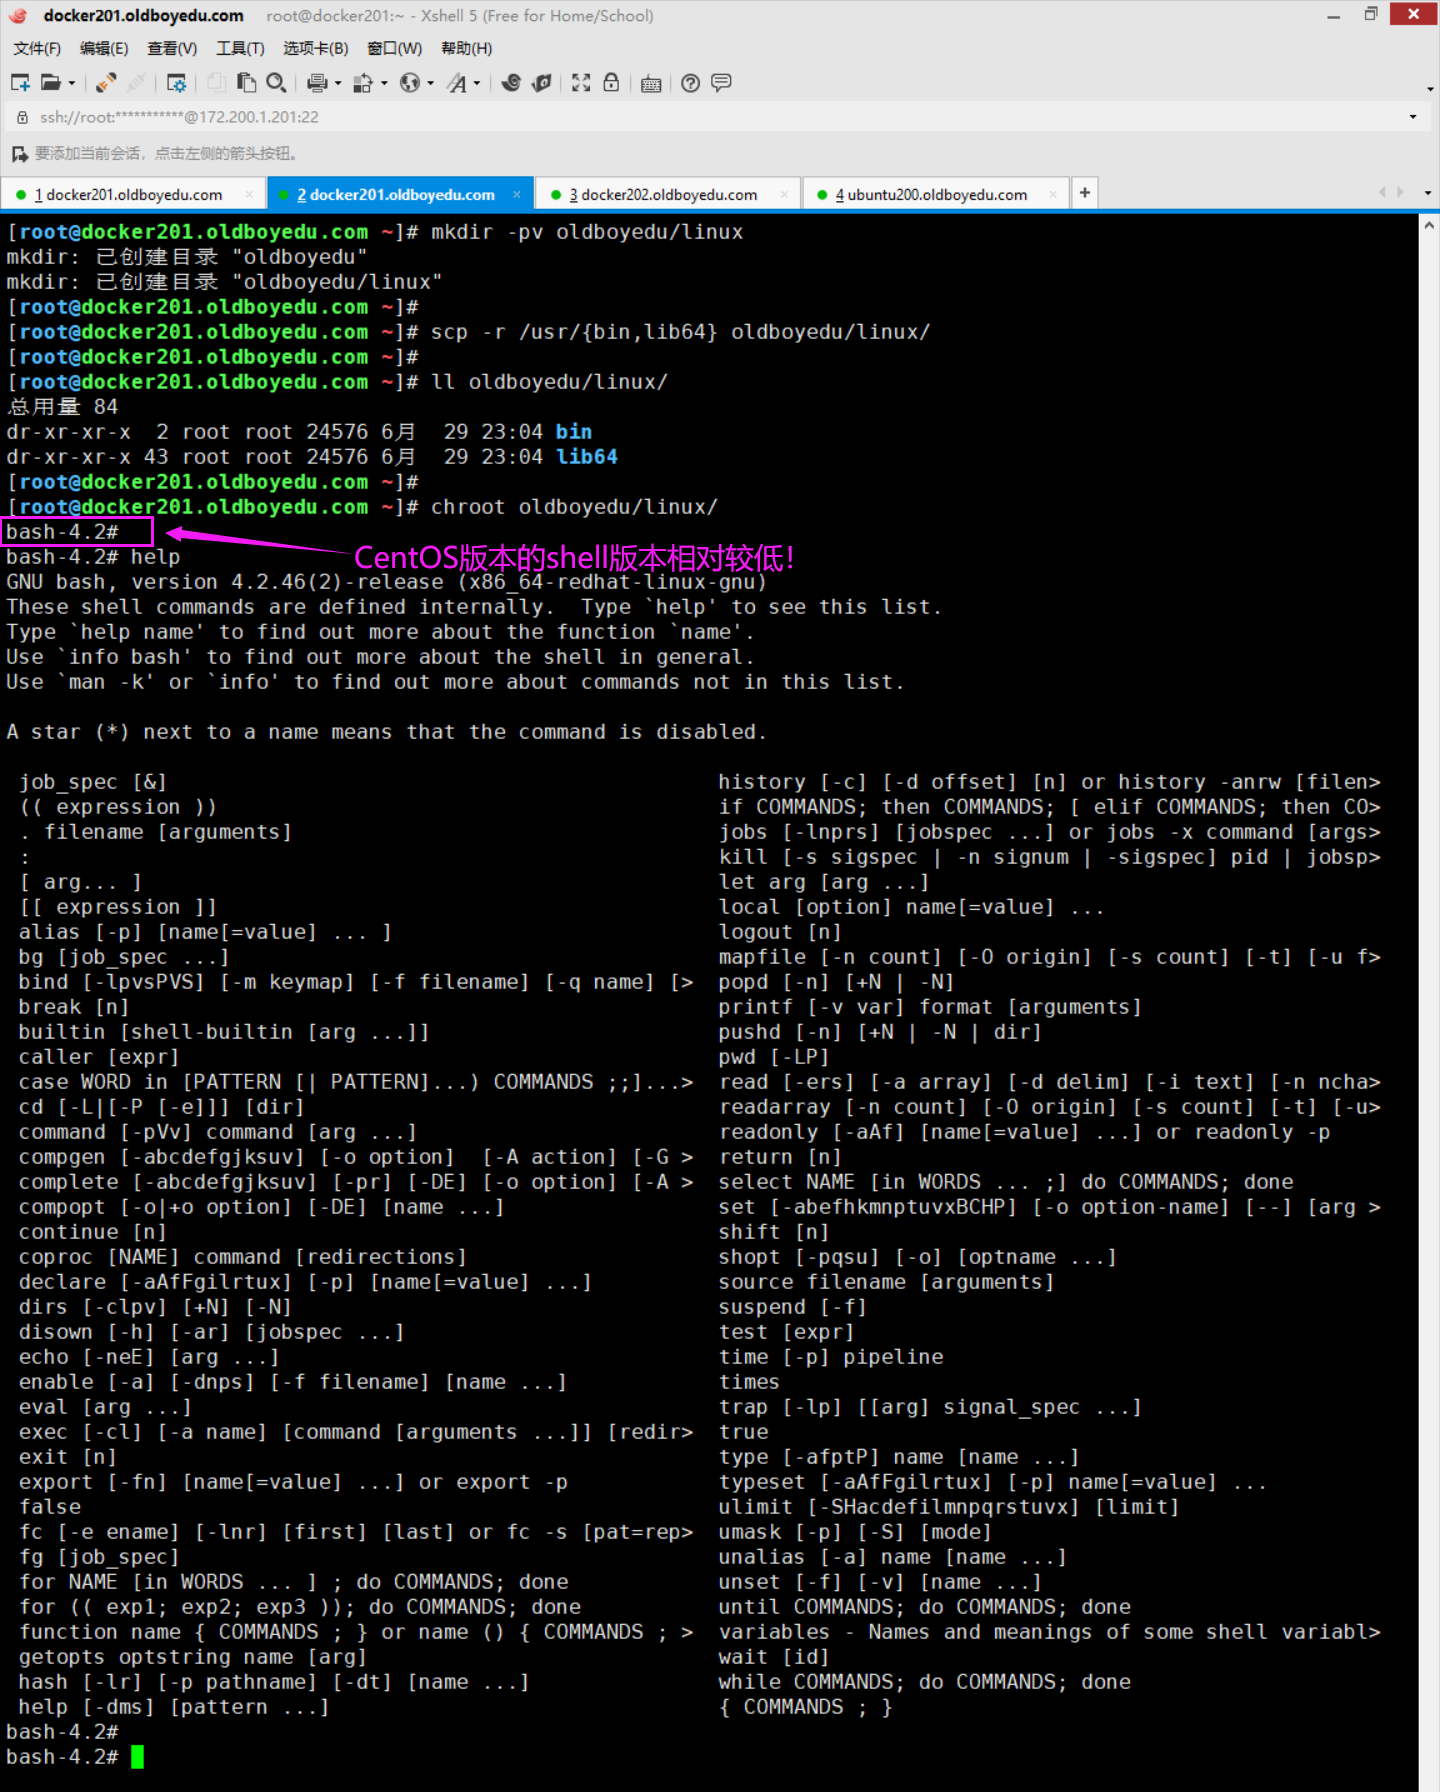Image resolution: width=1440 pixels, height=1792 pixels.
Task: Click the New Session toolbar icon
Action: [x=20, y=83]
